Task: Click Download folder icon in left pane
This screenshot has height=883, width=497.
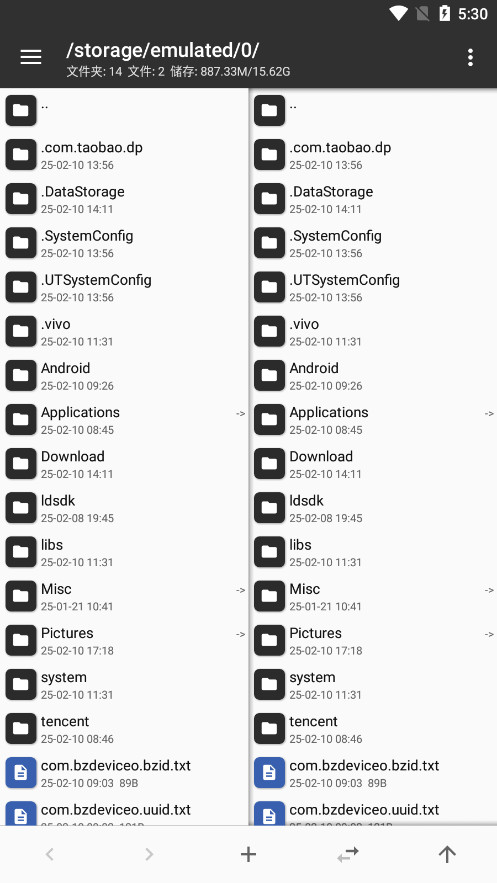Action: 21,463
